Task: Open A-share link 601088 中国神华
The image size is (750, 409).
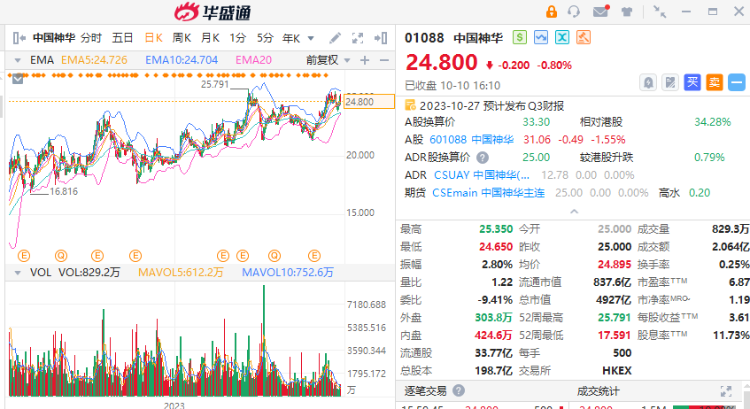Action: click(x=472, y=140)
